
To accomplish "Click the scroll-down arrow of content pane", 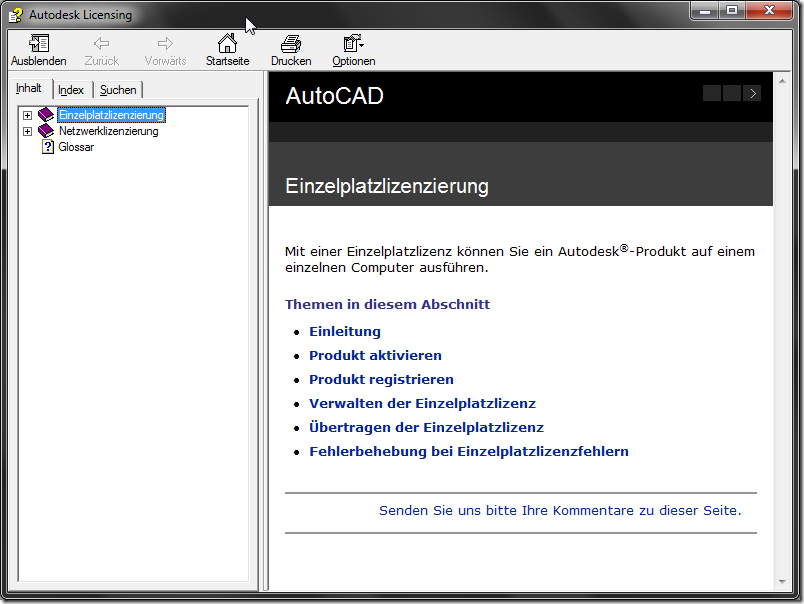I will coord(782,581).
